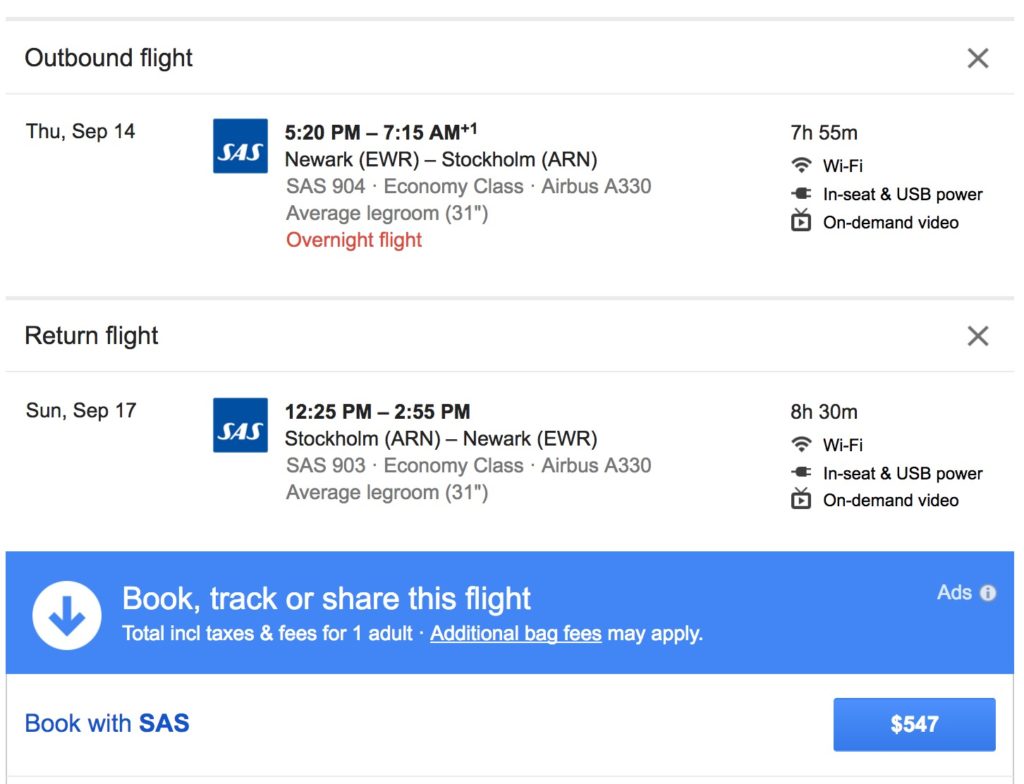
Task: Click return on-demand video icon
Action: tap(801, 500)
